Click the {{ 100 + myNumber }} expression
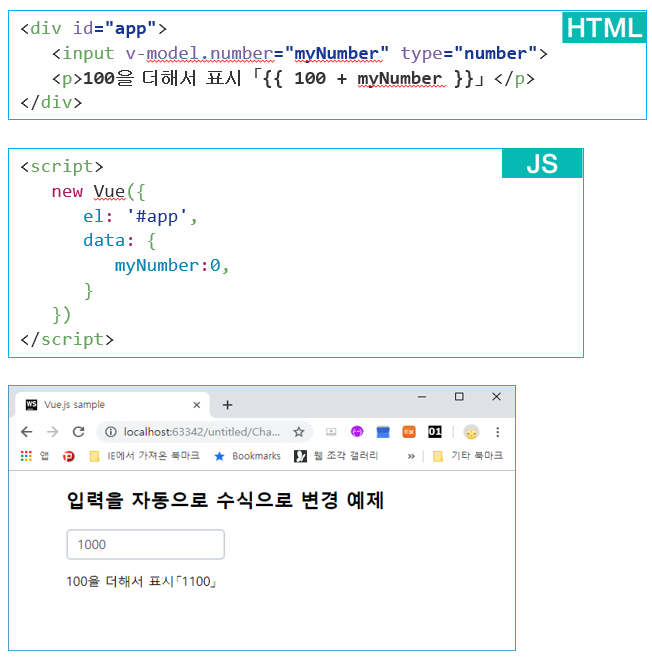This screenshot has width=652, height=660. click(x=369, y=78)
